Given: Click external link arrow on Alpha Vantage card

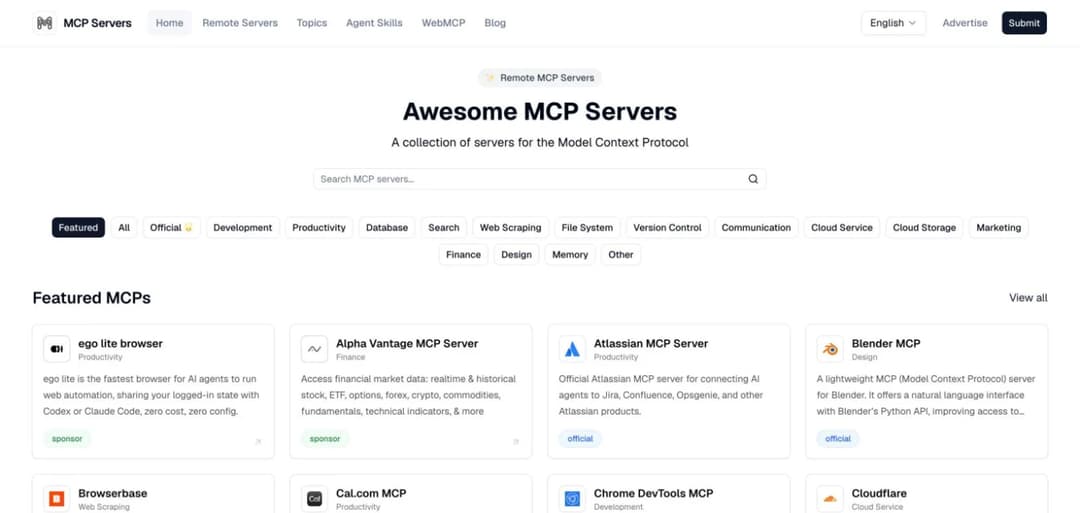Looking at the screenshot, I should tap(516, 441).
